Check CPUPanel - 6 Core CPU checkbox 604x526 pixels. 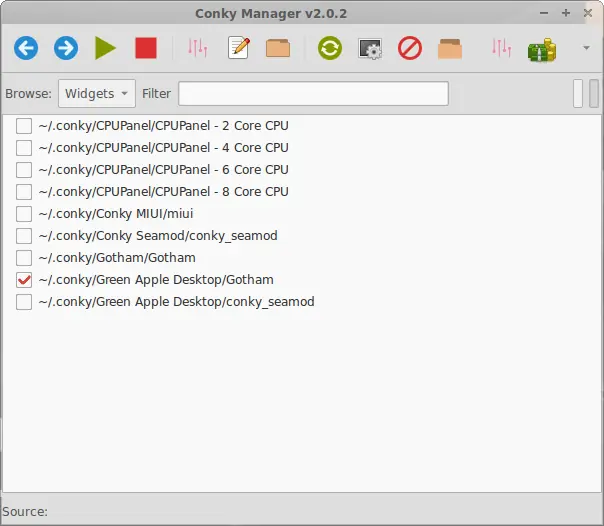[x=24, y=170]
